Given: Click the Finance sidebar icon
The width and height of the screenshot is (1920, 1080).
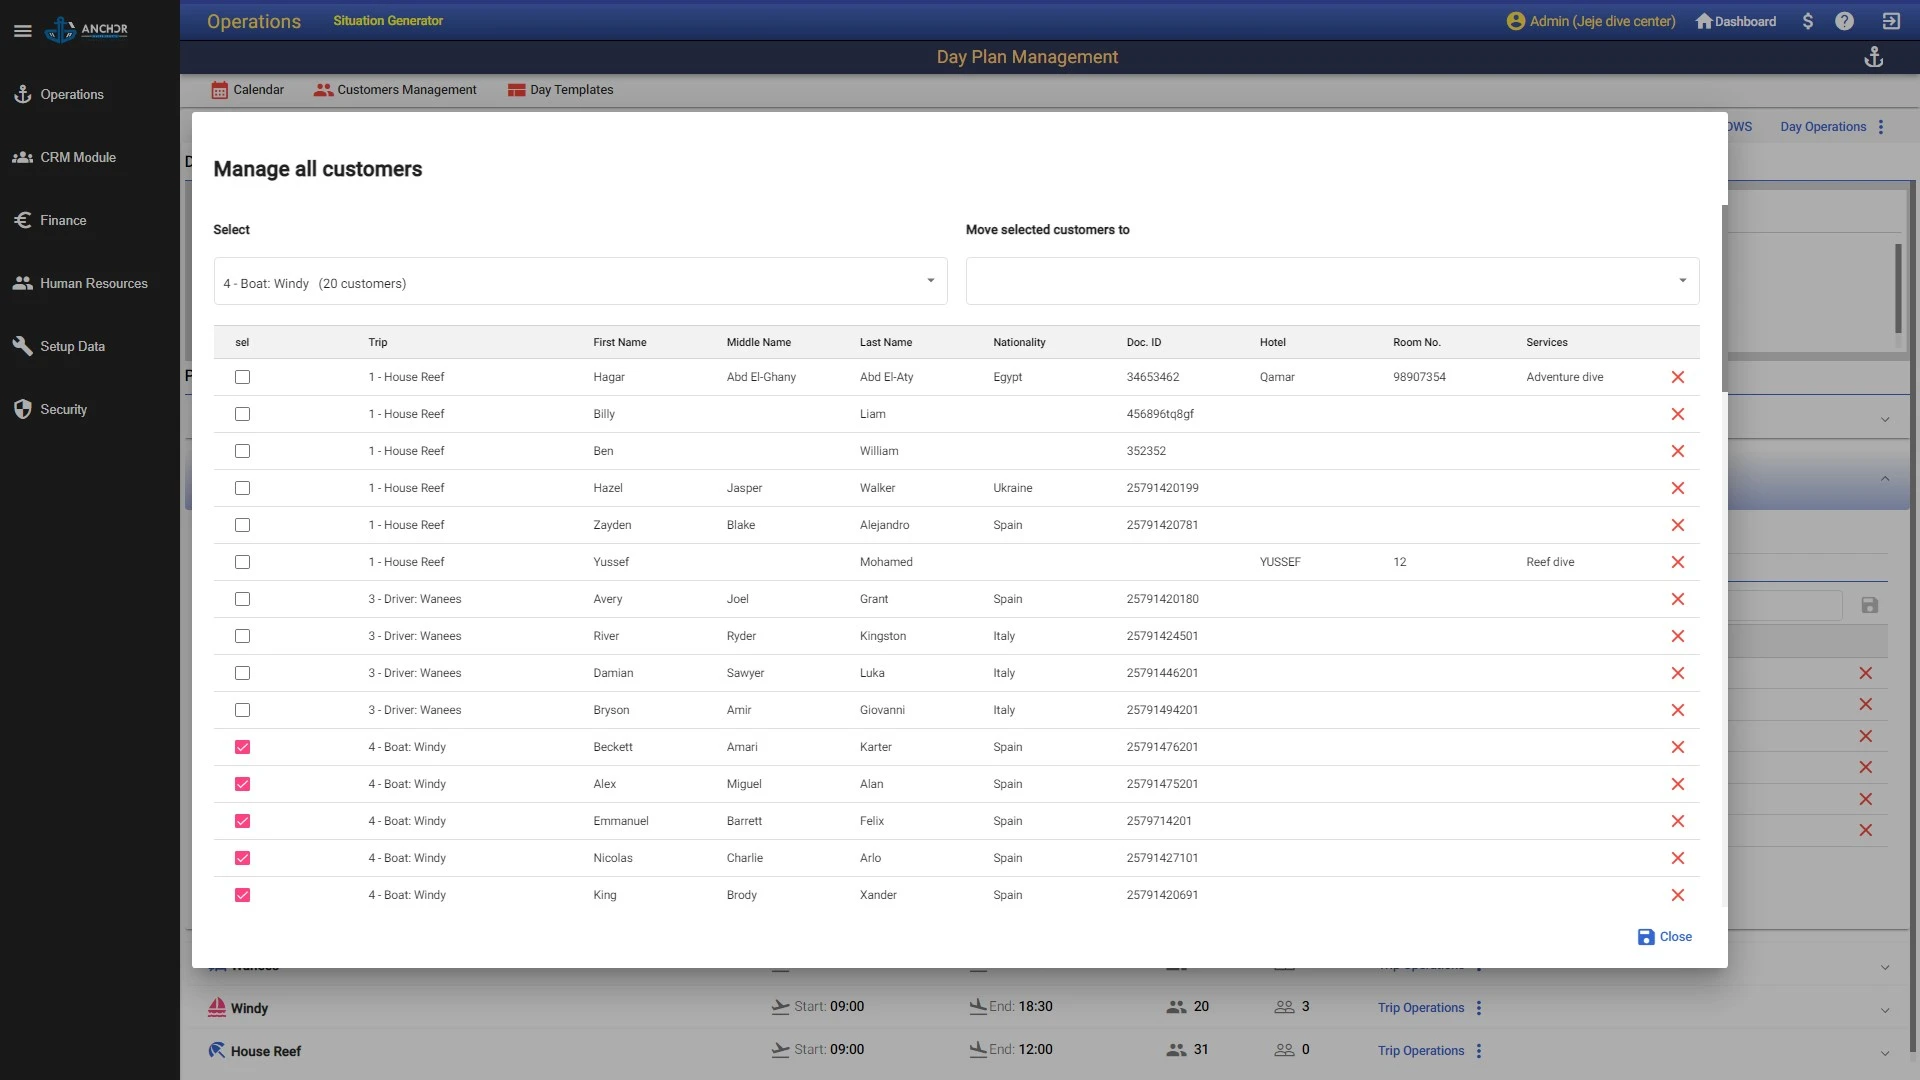Looking at the screenshot, I should pyautogui.click(x=22, y=220).
